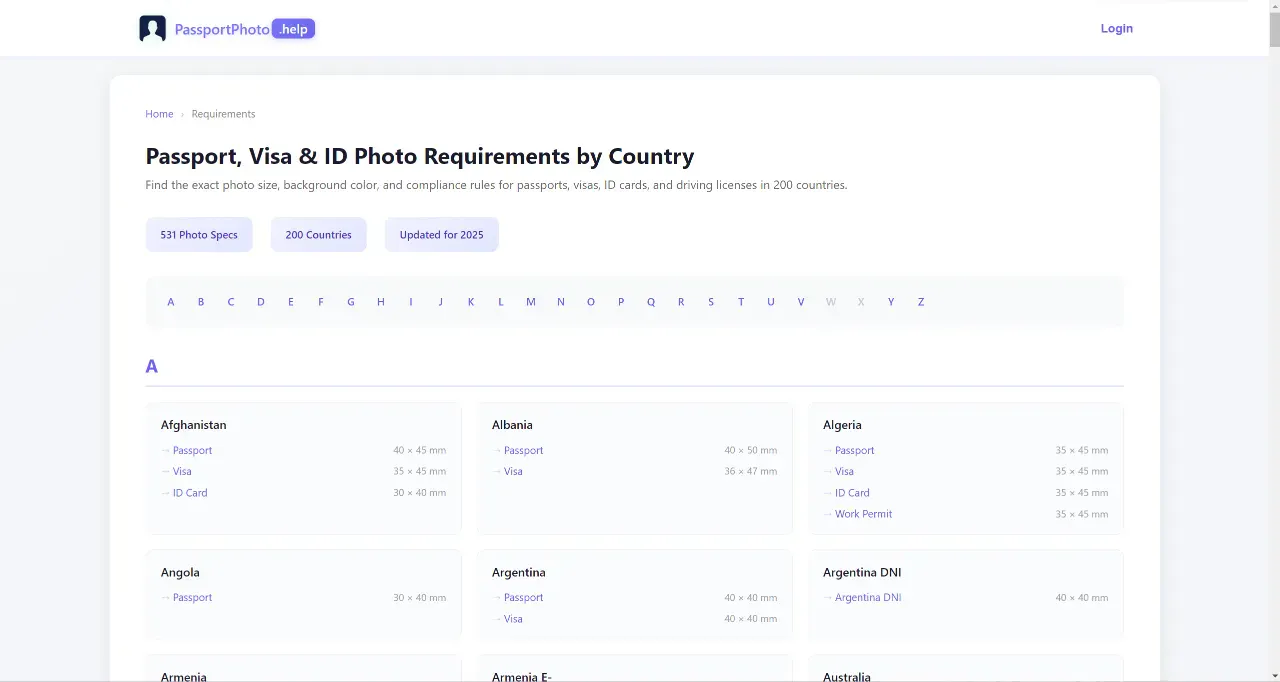Jump to letter D in alphabet index
Screen dimensions: 1280x682
pos(261,302)
